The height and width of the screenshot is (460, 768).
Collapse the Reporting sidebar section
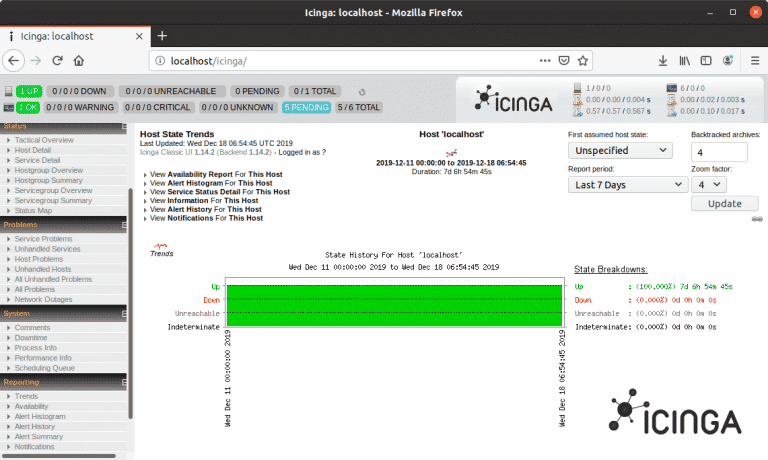(x=124, y=382)
